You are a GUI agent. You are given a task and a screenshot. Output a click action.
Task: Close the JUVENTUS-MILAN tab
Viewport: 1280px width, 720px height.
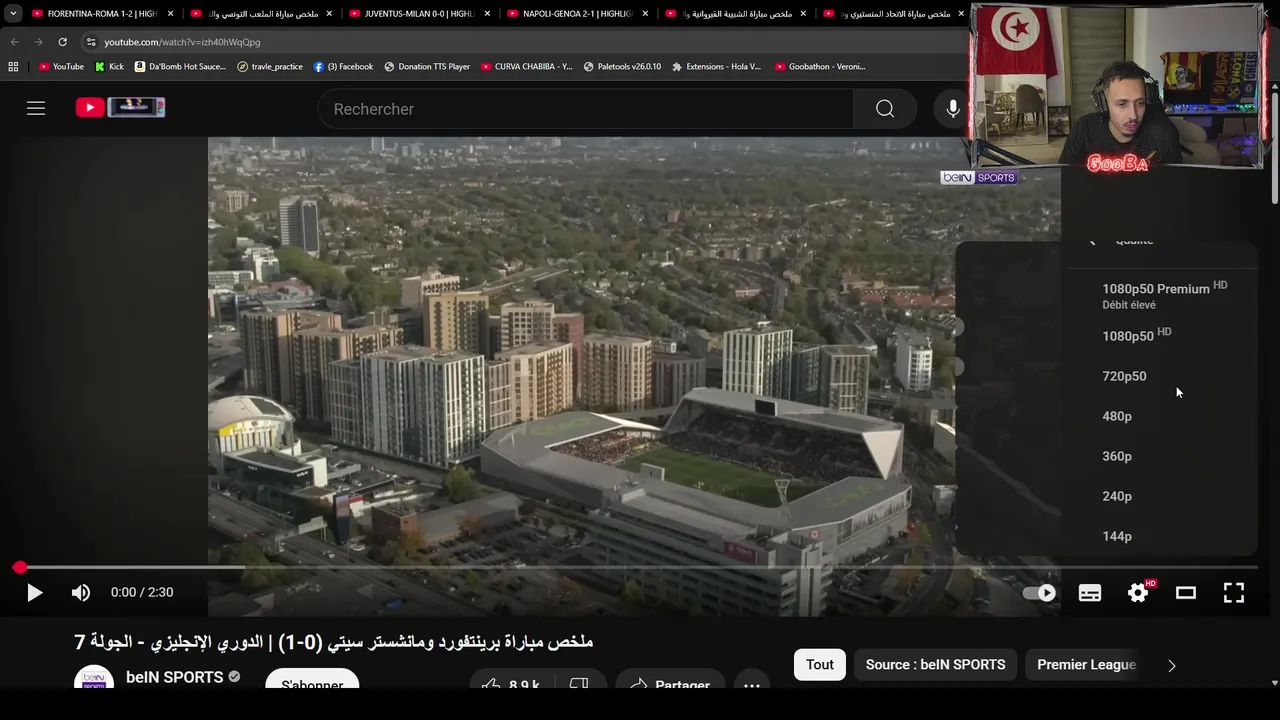coord(487,14)
